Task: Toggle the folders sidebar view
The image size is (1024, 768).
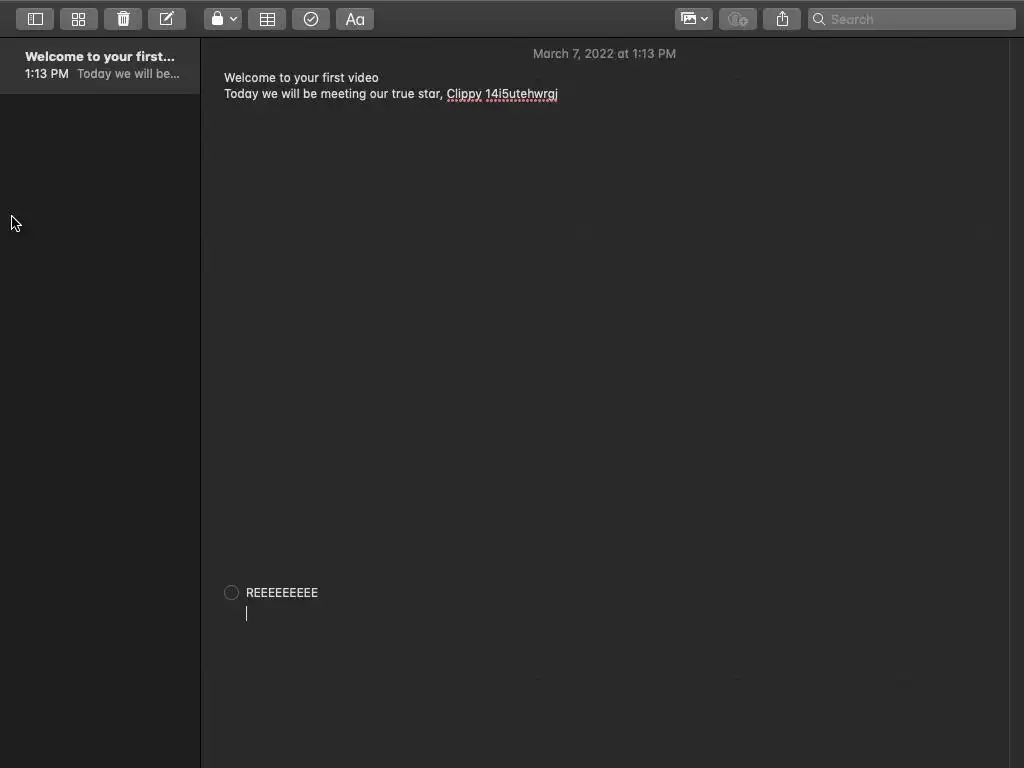Action: (x=35, y=19)
